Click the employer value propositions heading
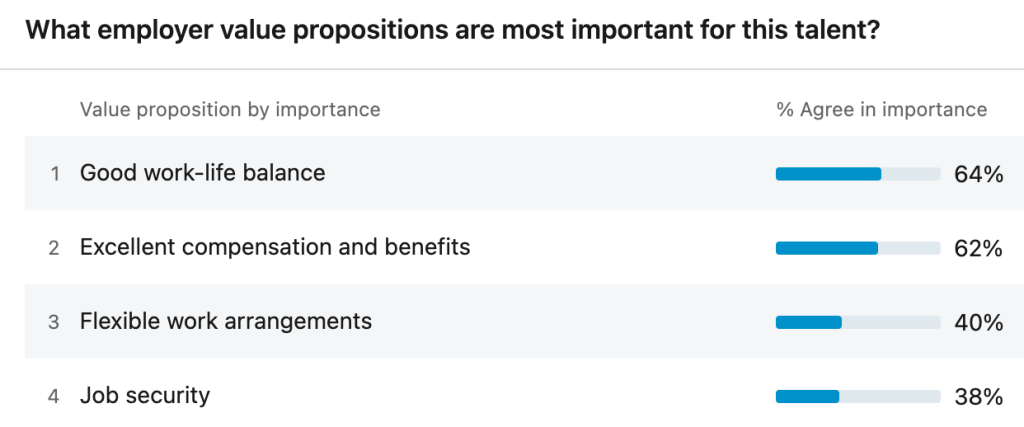Screen dimensions: 1024x427 click(452, 29)
